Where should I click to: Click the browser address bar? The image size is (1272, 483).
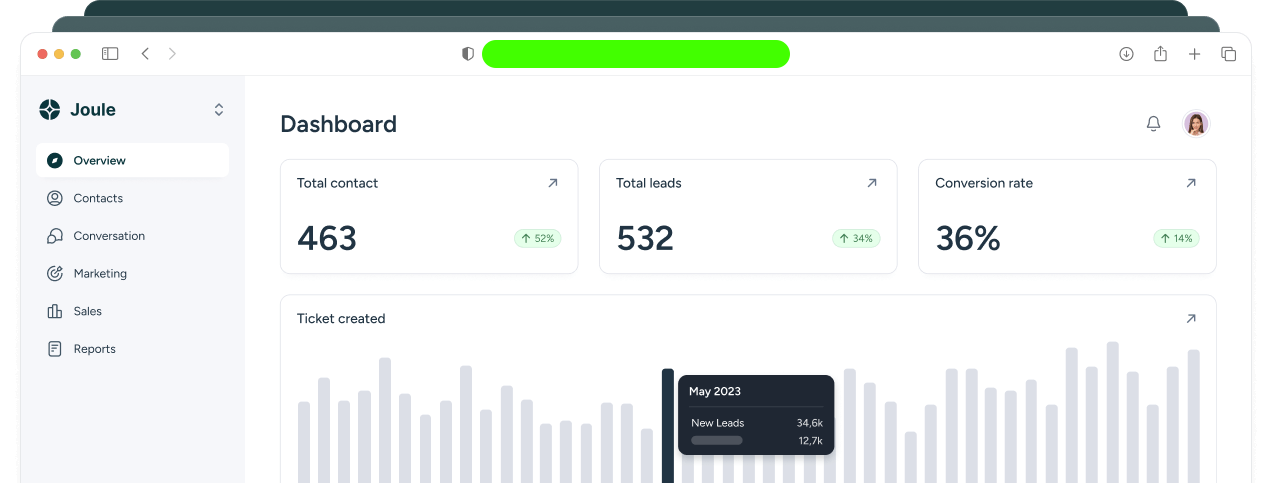pyautogui.click(x=636, y=54)
